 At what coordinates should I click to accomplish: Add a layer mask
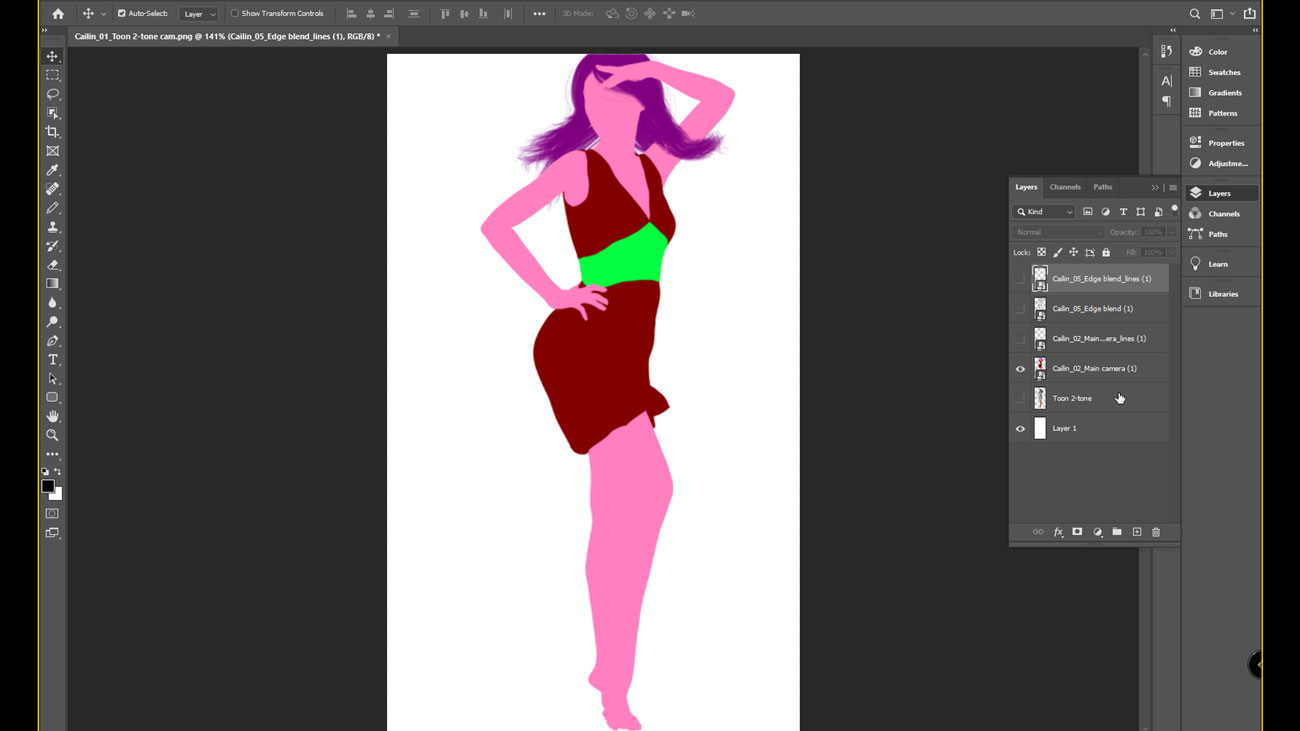click(x=1077, y=532)
